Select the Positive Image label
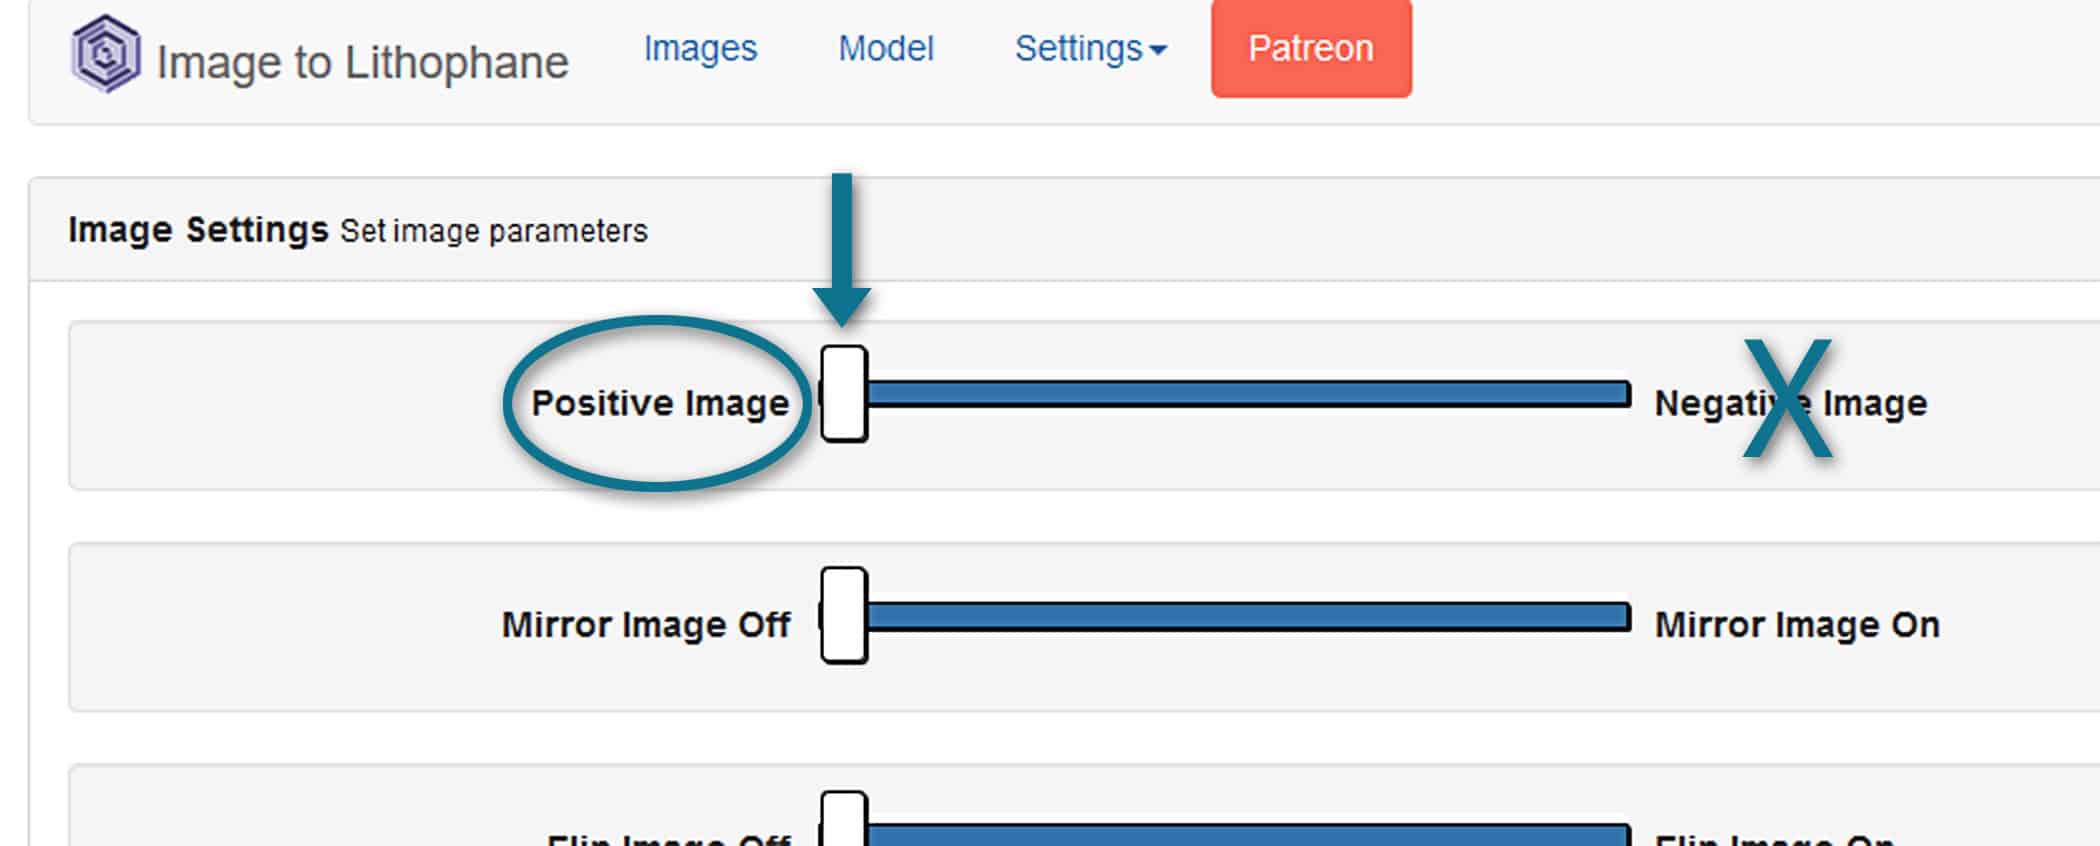Image resolution: width=2100 pixels, height=846 pixels. click(660, 403)
